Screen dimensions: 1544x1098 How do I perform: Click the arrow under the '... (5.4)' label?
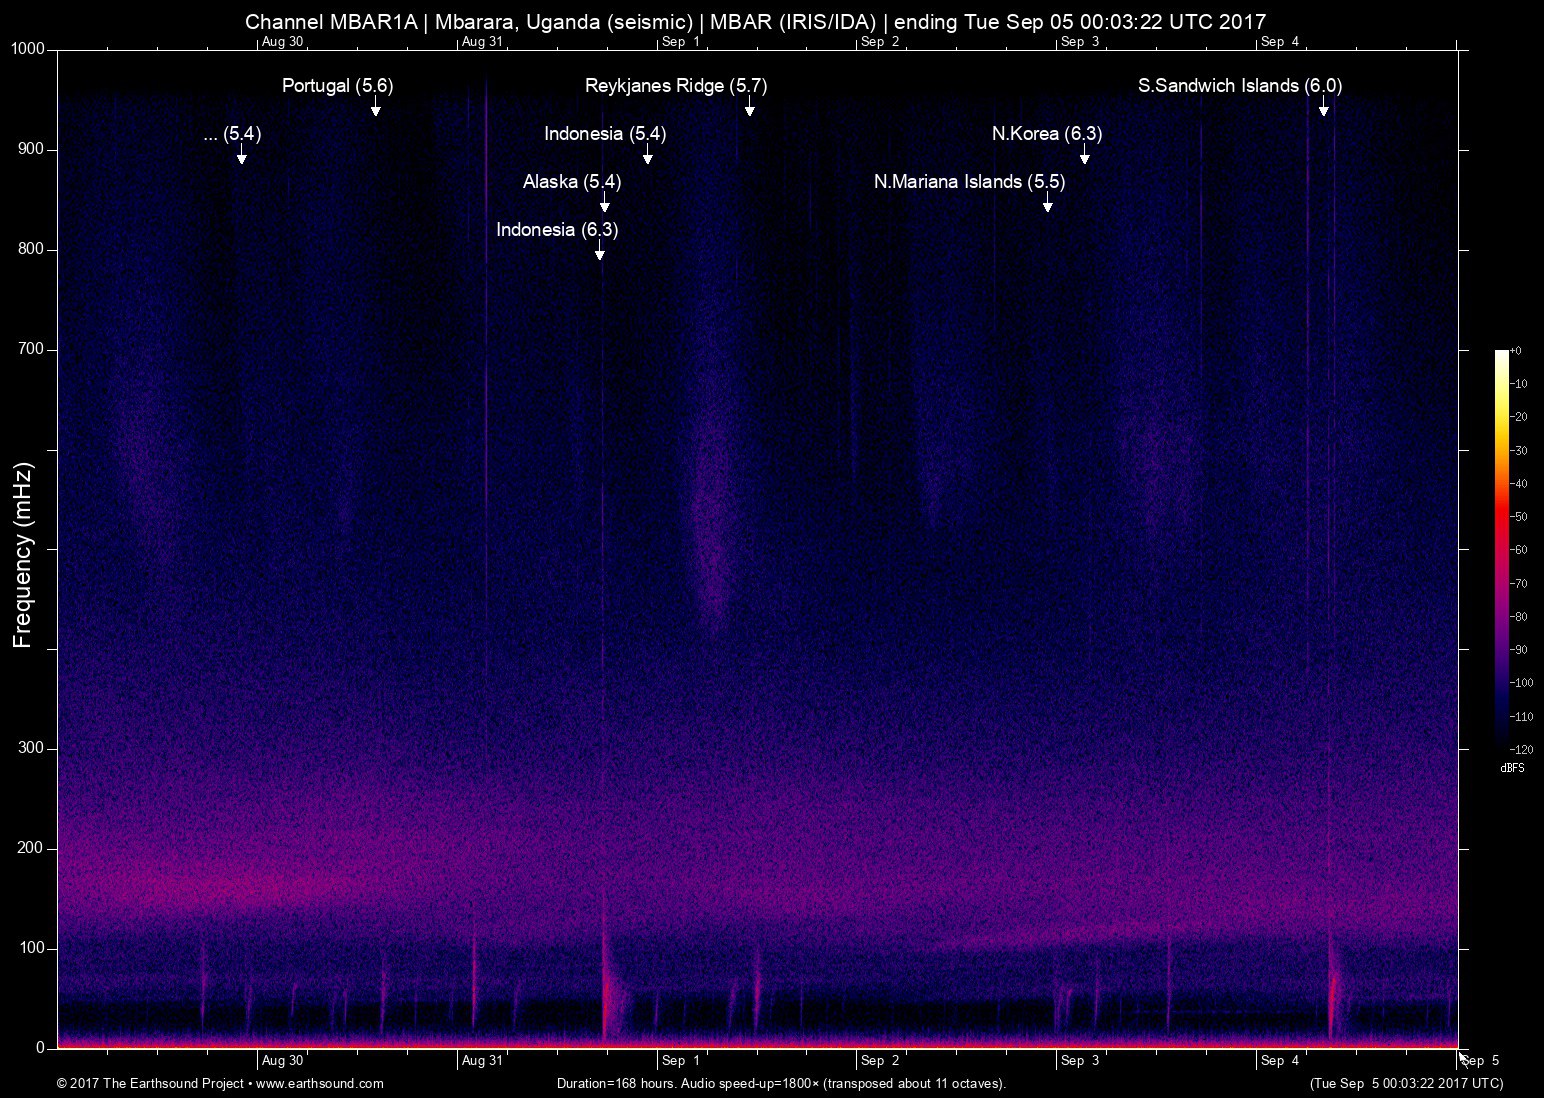pyautogui.click(x=241, y=156)
